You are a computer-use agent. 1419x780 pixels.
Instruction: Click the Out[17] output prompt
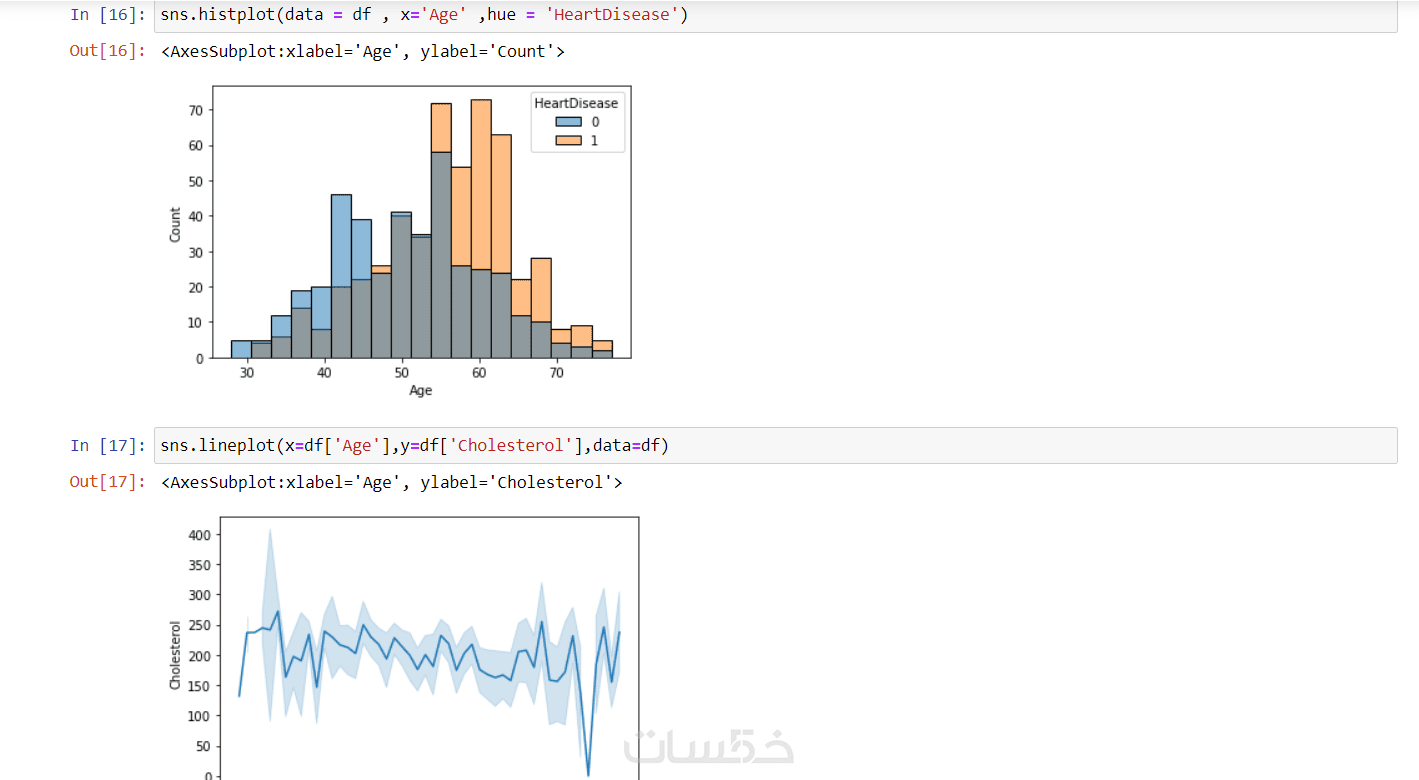(x=107, y=482)
